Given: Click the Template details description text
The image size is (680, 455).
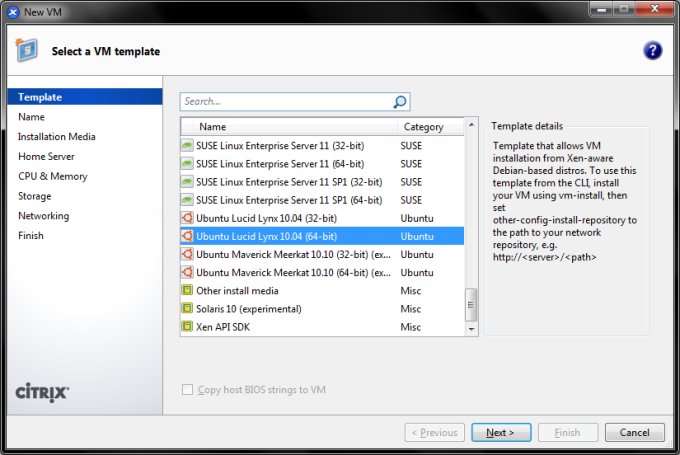Looking at the screenshot, I should 565,201.
